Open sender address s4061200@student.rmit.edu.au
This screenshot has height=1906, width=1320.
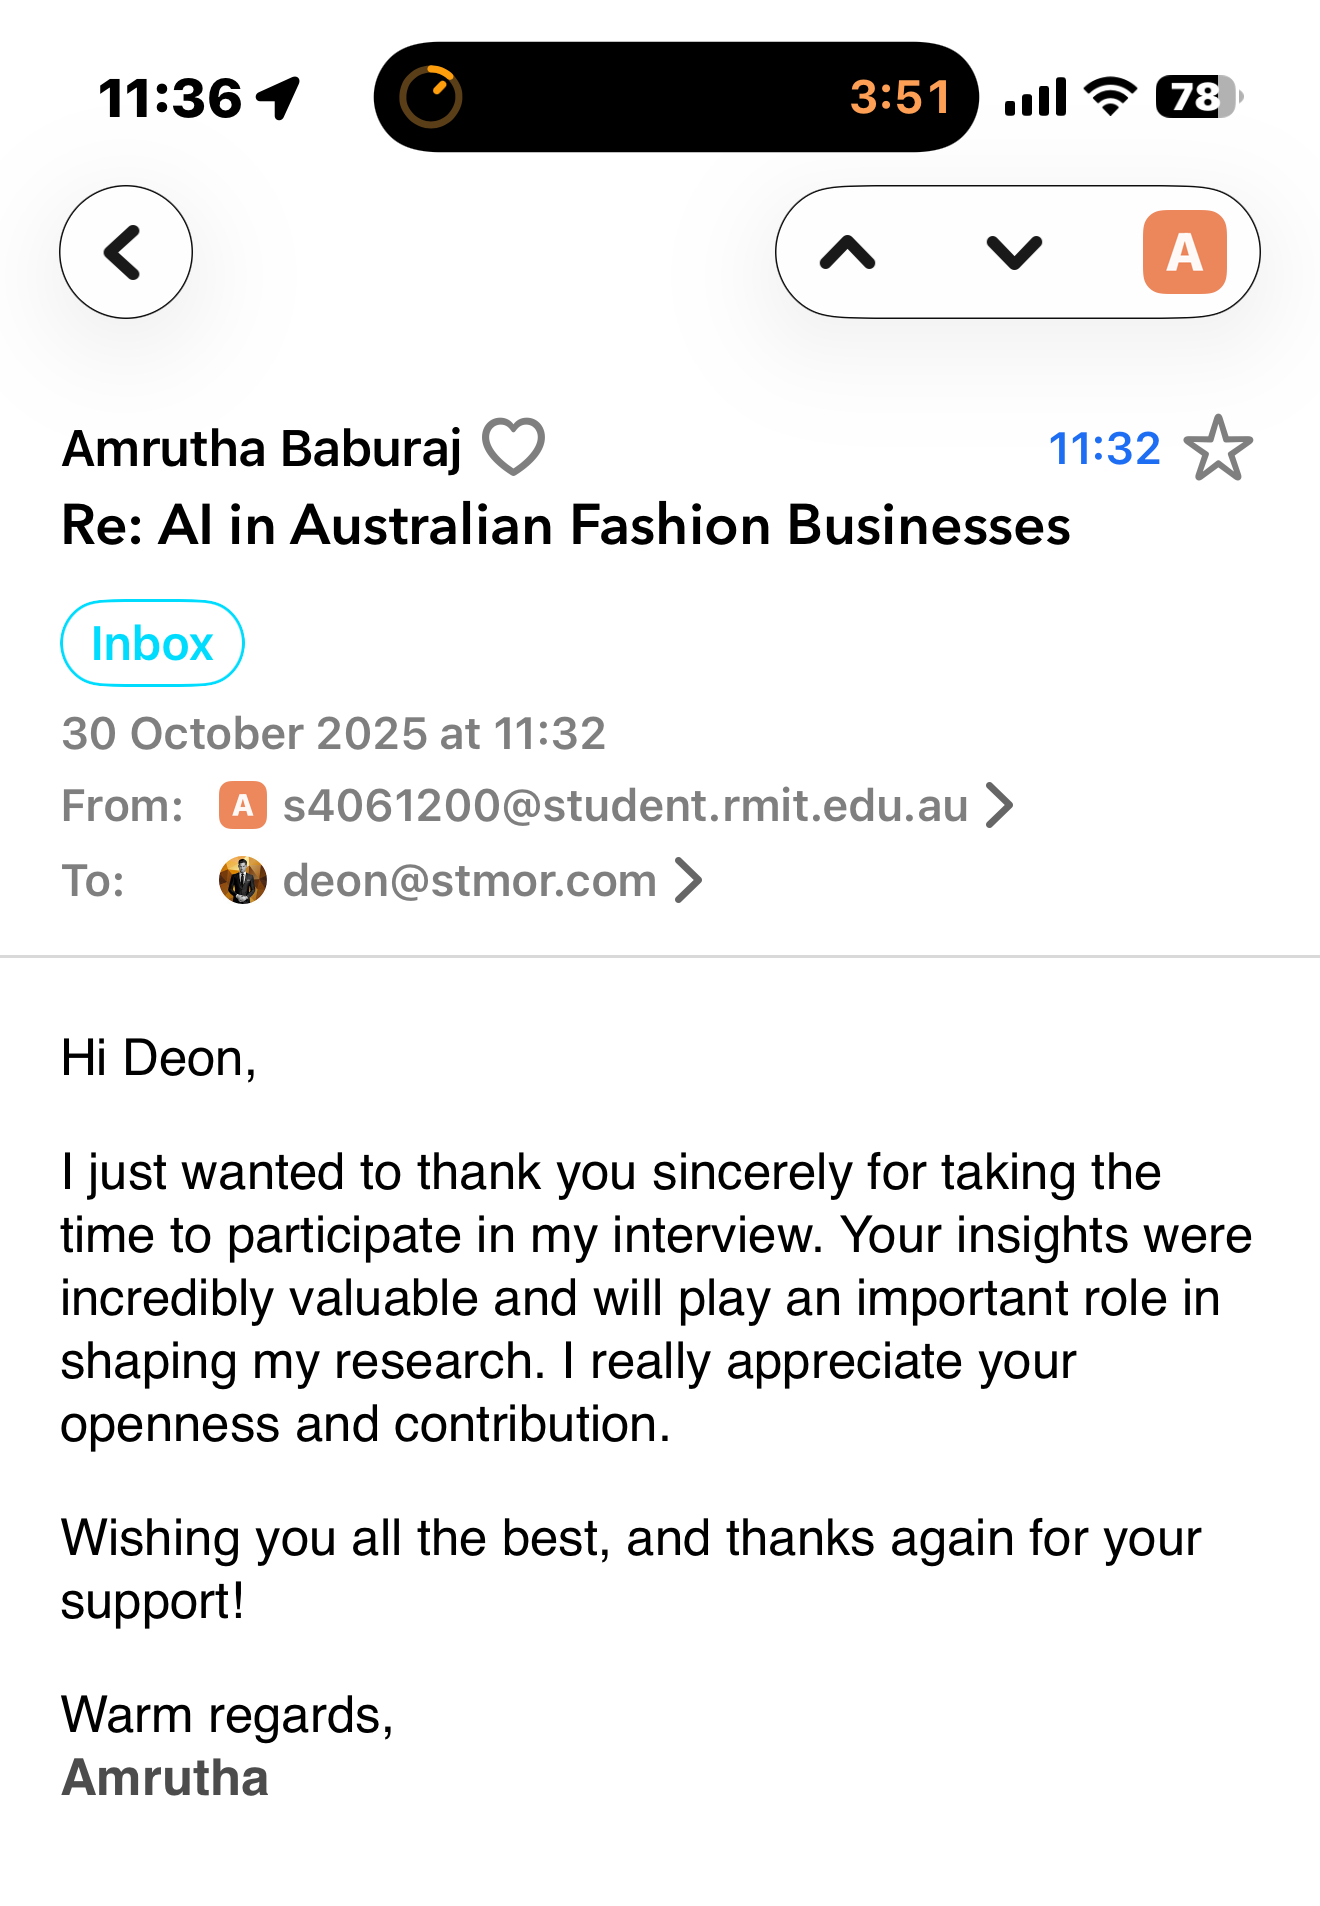click(x=625, y=805)
